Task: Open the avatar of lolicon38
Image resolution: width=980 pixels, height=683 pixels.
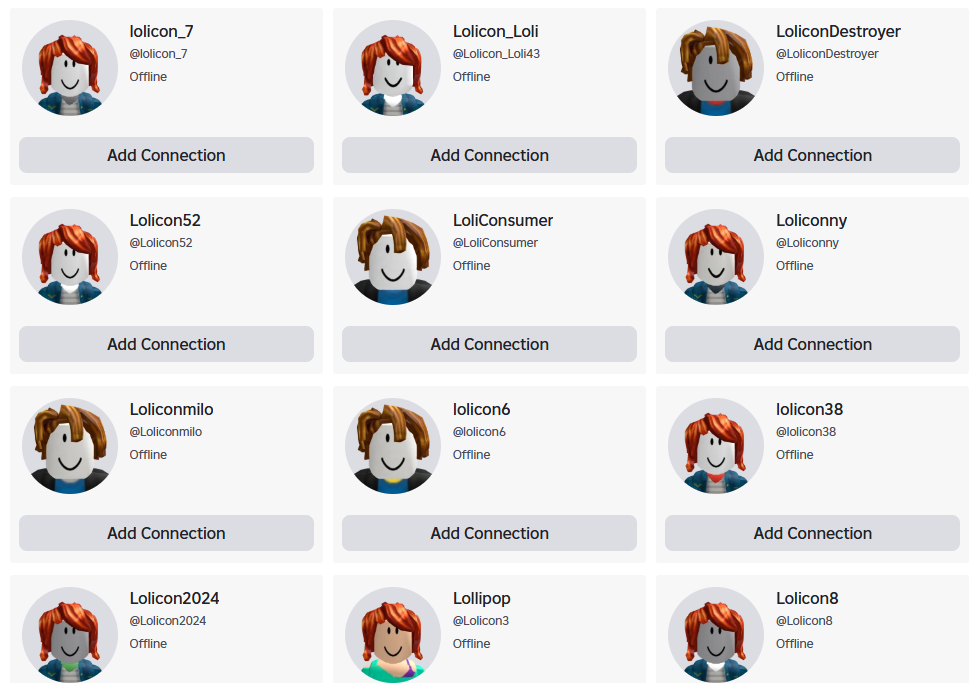Action: click(x=716, y=446)
